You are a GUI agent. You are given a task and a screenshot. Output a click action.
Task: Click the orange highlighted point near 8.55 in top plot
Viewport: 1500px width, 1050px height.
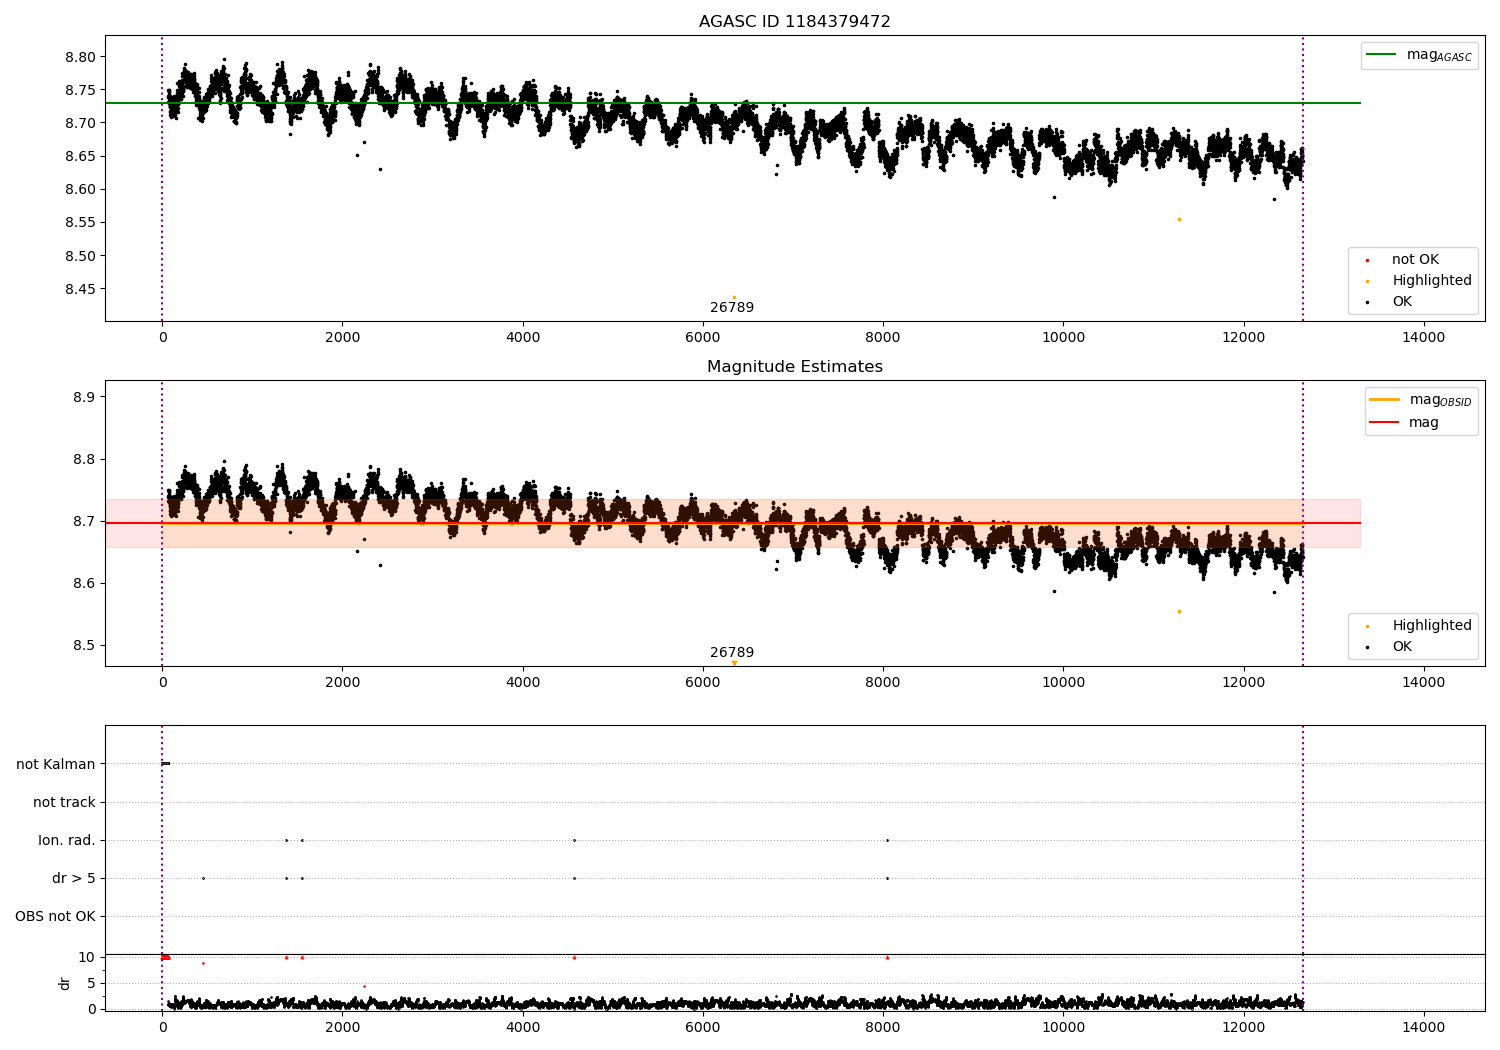point(1179,219)
